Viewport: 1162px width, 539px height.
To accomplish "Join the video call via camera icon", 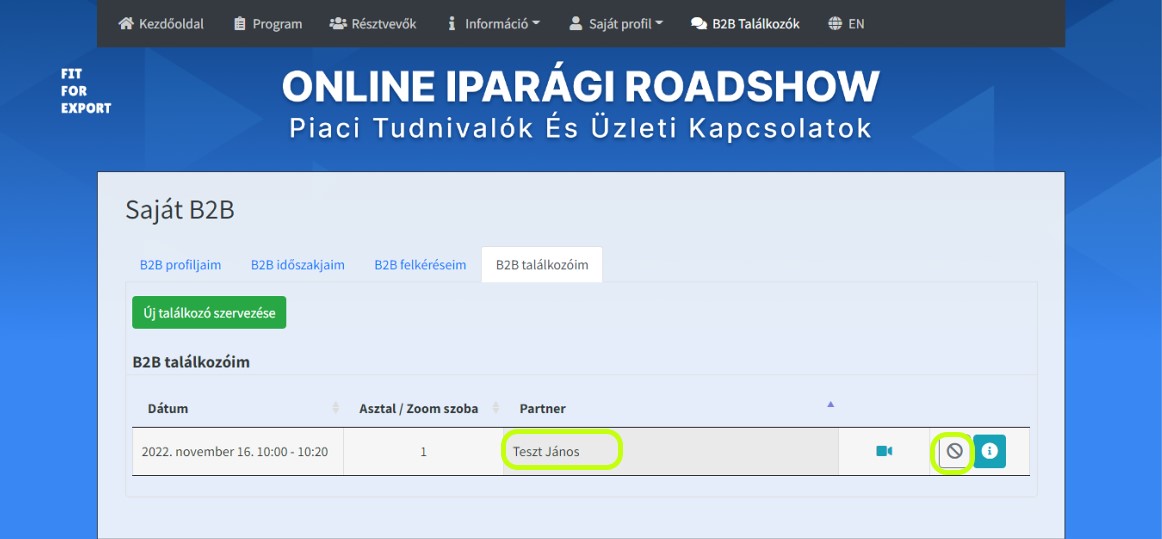I will (884, 451).
